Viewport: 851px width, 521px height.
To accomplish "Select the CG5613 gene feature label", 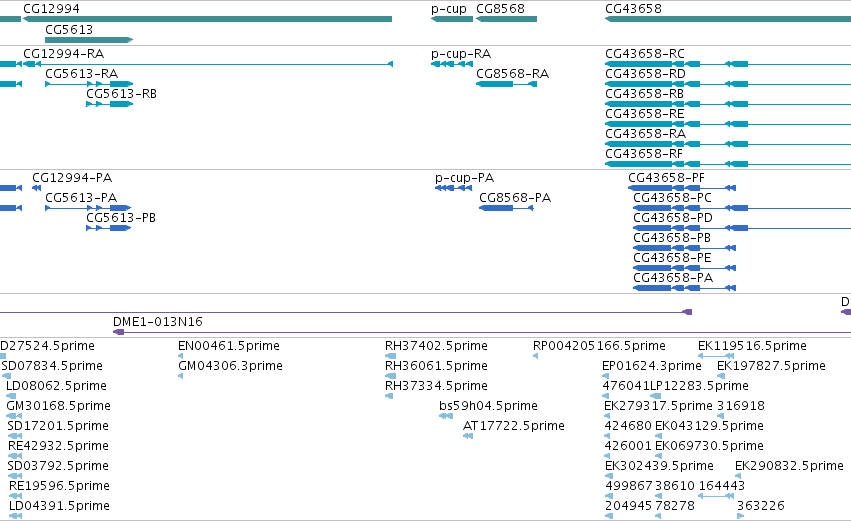I will click(x=69, y=29).
